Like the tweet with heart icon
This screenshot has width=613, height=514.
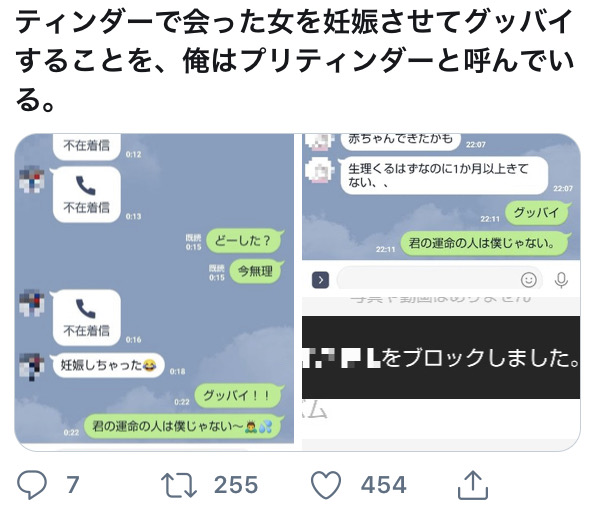(x=326, y=485)
